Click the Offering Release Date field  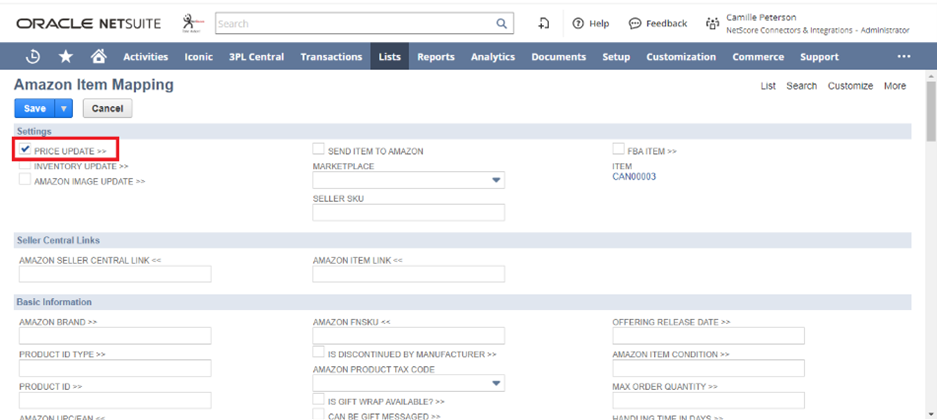click(709, 336)
